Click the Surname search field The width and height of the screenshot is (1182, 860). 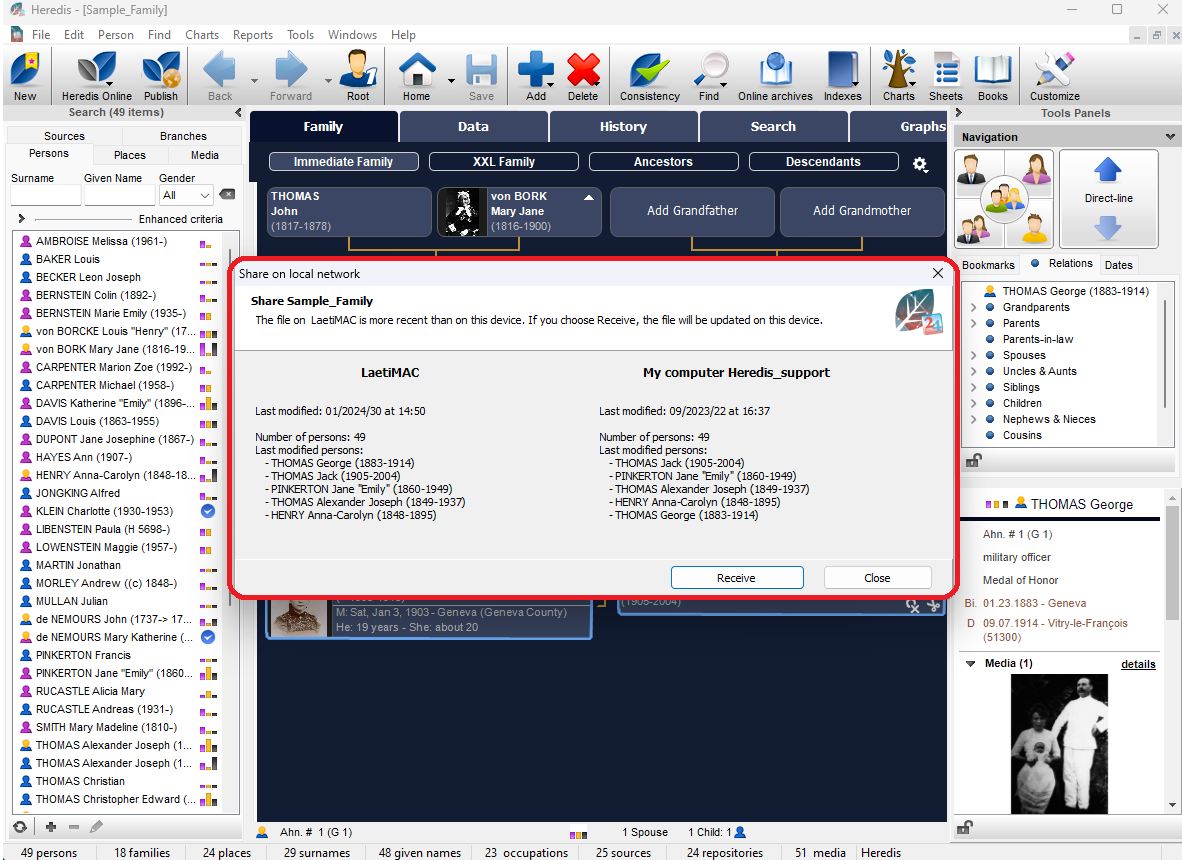tap(45, 196)
